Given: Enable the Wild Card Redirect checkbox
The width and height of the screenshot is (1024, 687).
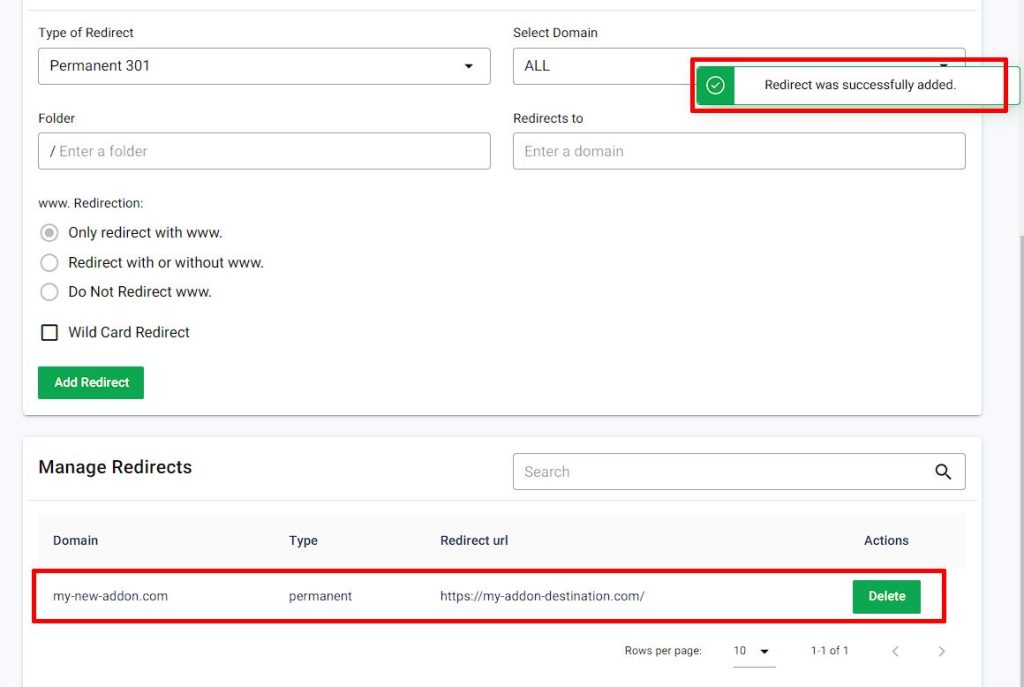Looking at the screenshot, I should tap(49, 332).
